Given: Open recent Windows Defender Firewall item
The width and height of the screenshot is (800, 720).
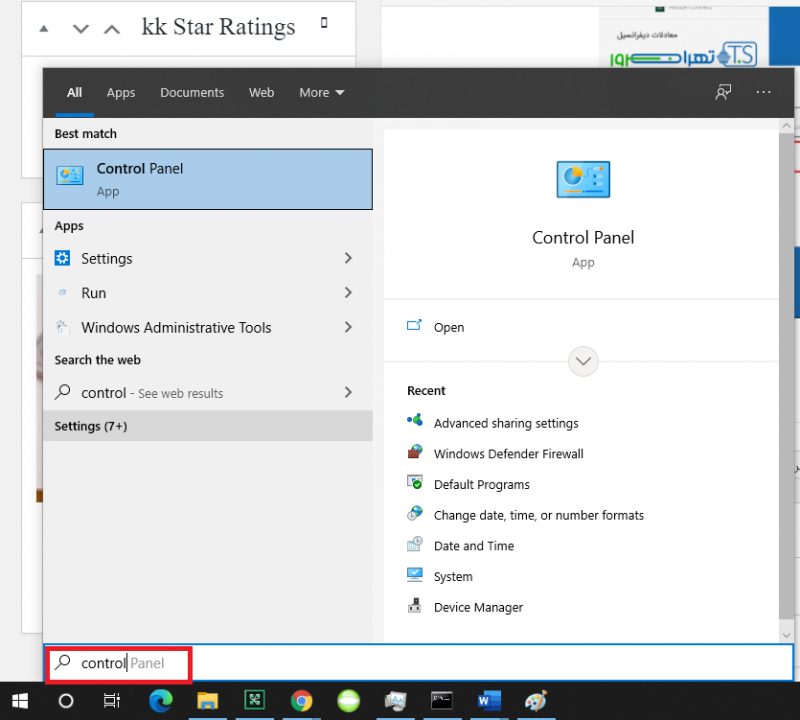Looking at the screenshot, I should (508, 454).
